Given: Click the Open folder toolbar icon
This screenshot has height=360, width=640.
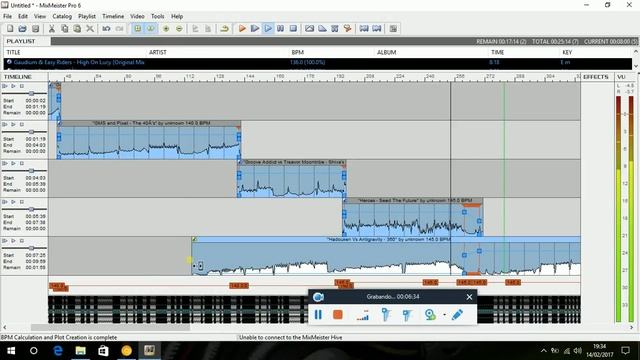Looking at the screenshot, I should [x=22, y=29].
